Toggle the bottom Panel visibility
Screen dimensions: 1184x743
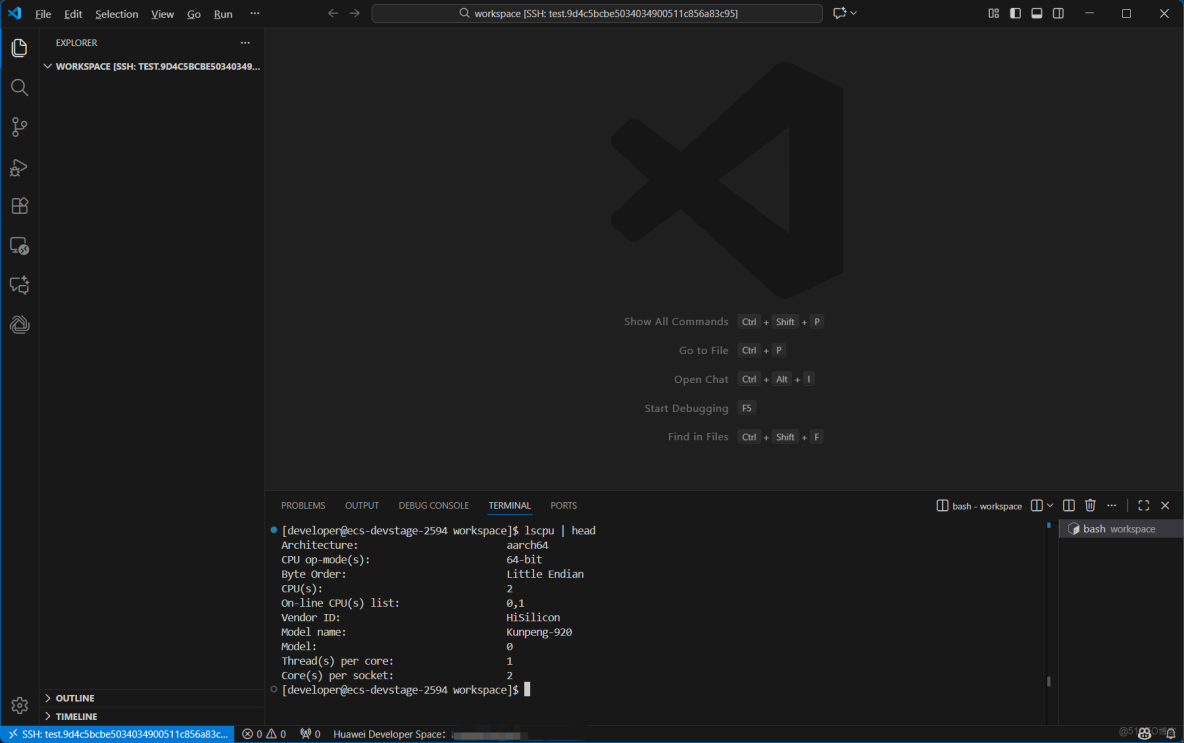[x=1037, y=13]
